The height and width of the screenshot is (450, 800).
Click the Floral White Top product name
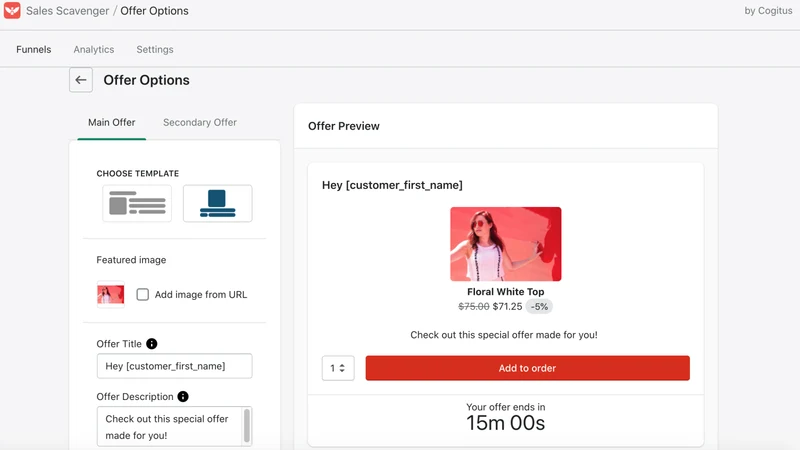[506, 292]
